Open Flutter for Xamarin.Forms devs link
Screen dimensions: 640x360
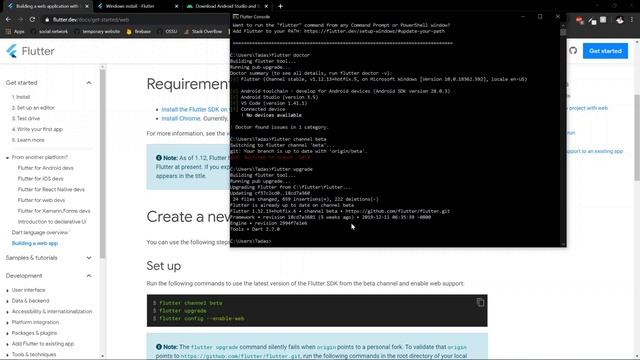(54, 211)
